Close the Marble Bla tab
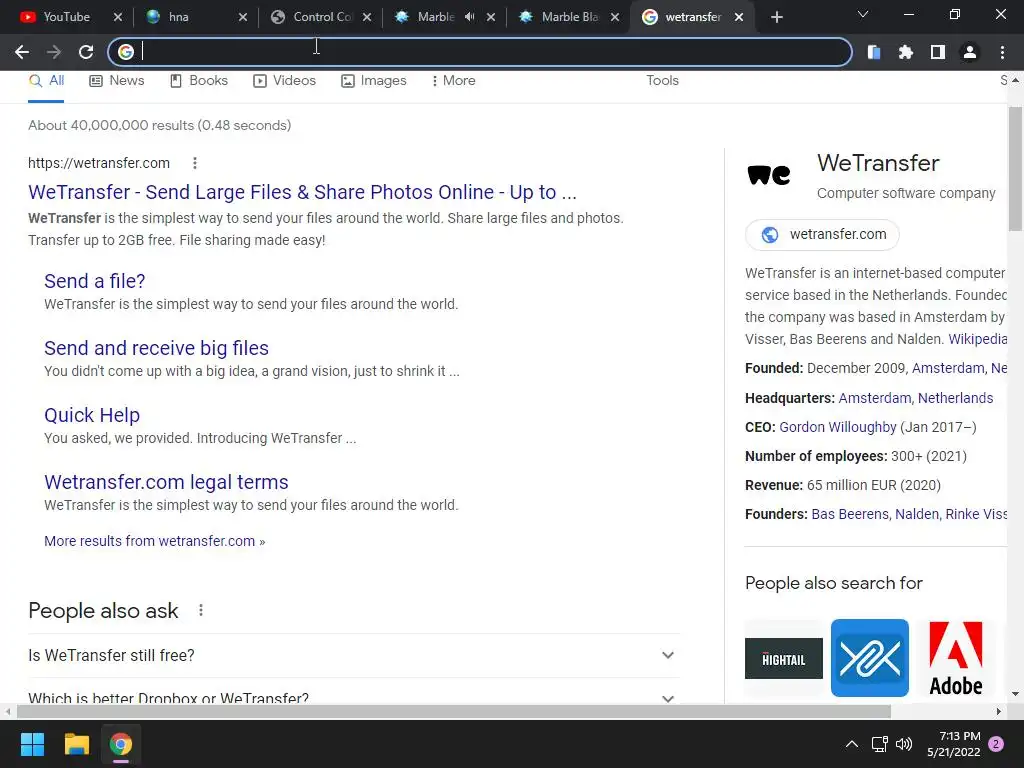 click(615, 17)
